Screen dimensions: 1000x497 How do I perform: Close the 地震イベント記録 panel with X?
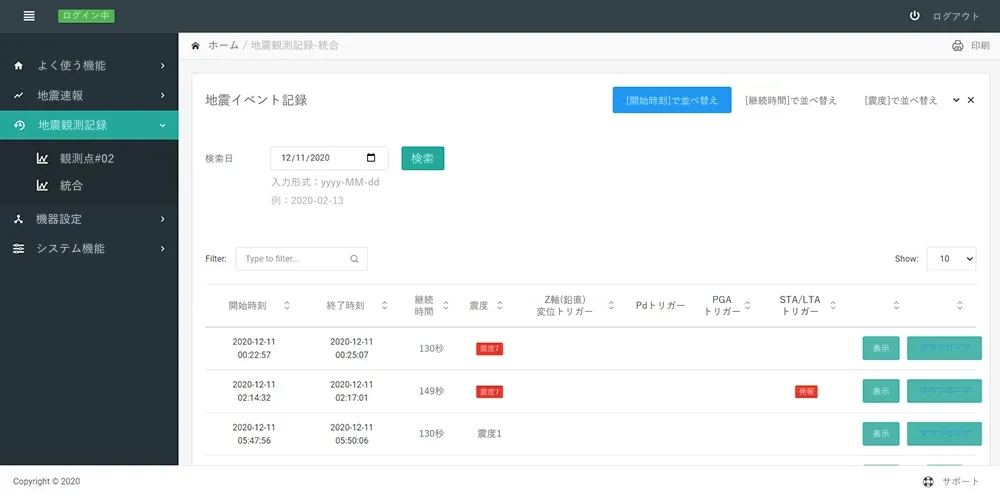971,100
